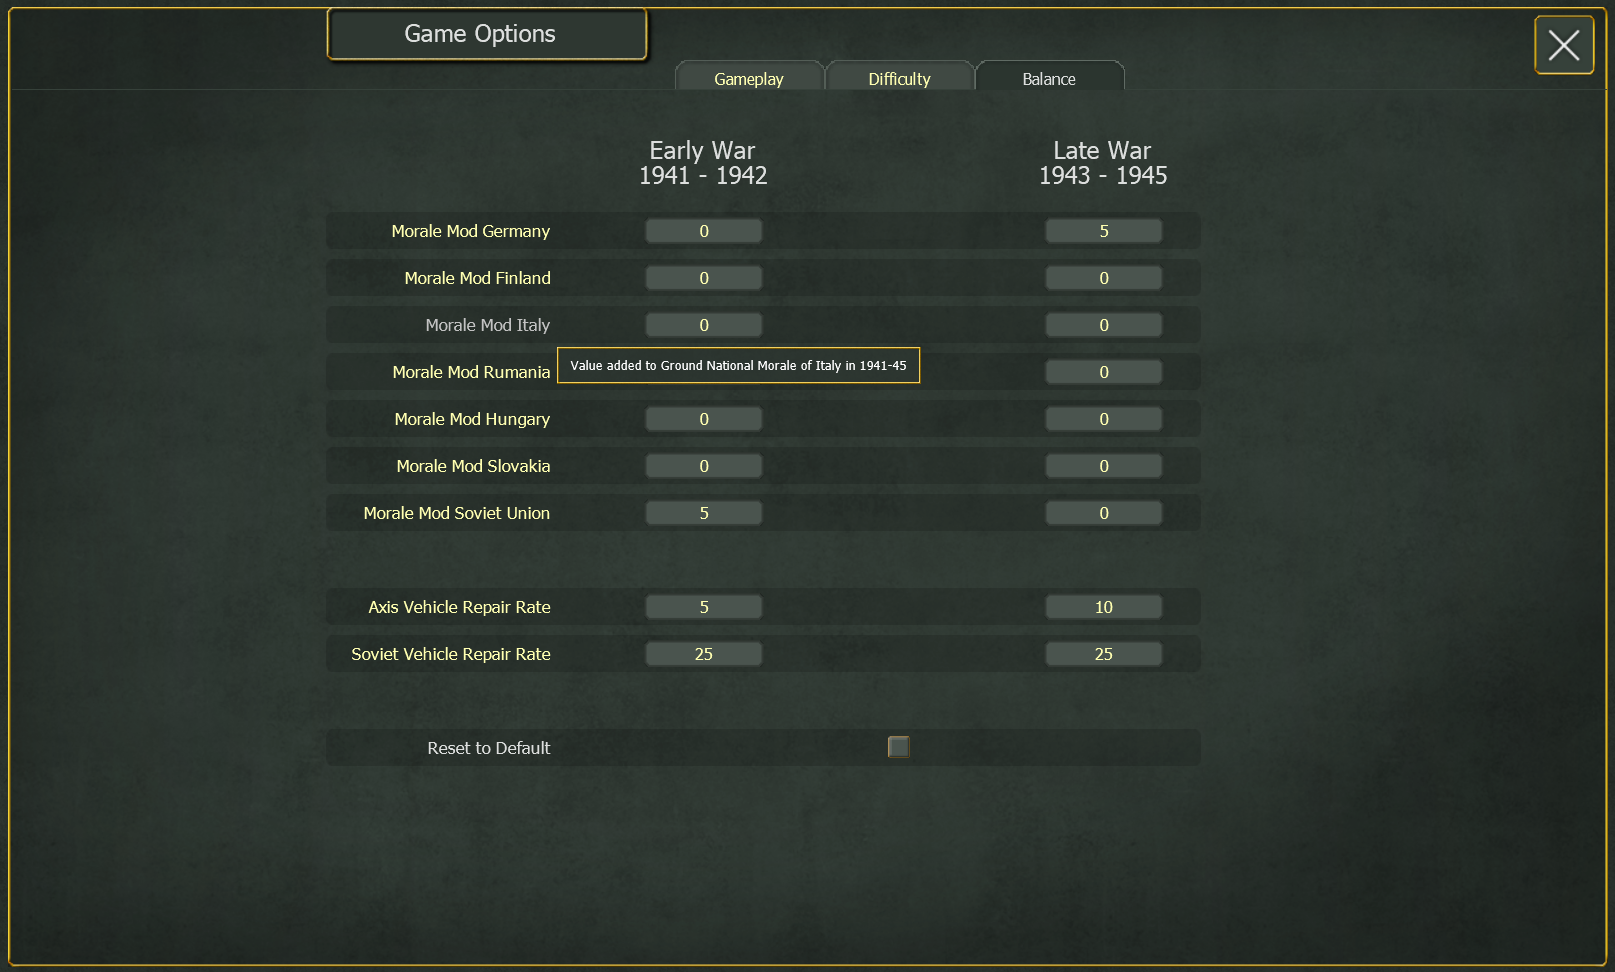The width and height of the screenshot is (1615, 972).
Task: Click Hungary Early War morale value
Action: pyautogui.click(x=703, y=419)
